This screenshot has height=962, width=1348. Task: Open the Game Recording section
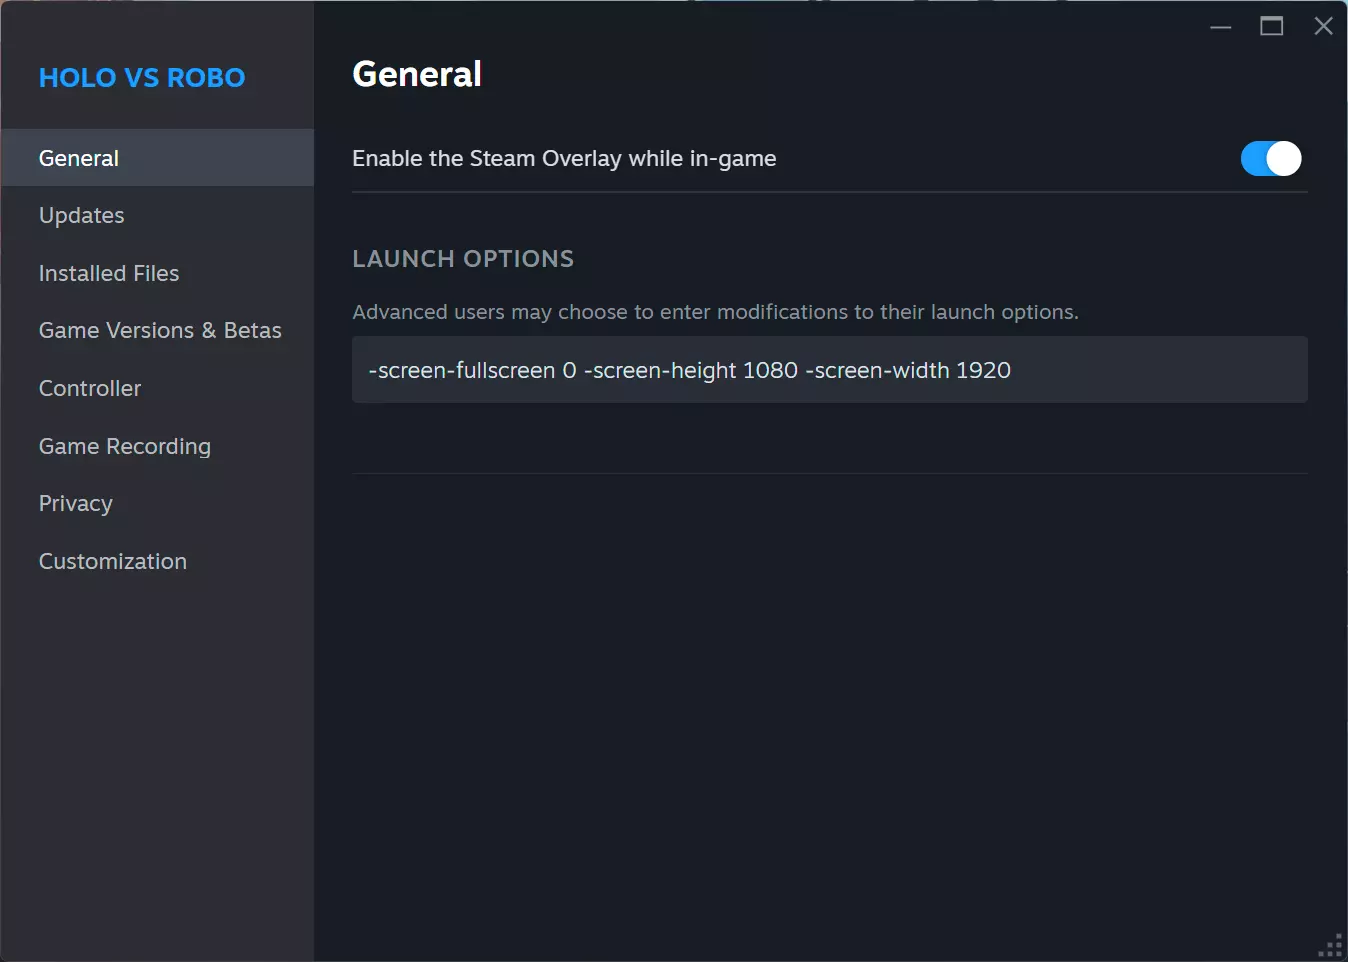coord(125,447)
